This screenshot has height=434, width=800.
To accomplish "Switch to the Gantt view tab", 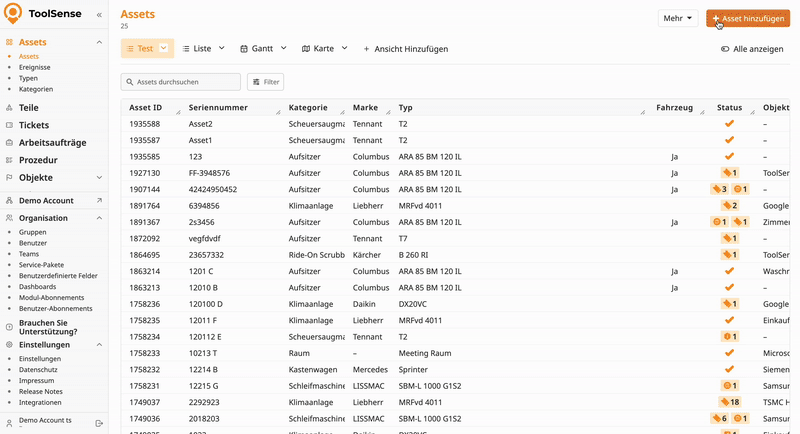I will tap(257, 48).
